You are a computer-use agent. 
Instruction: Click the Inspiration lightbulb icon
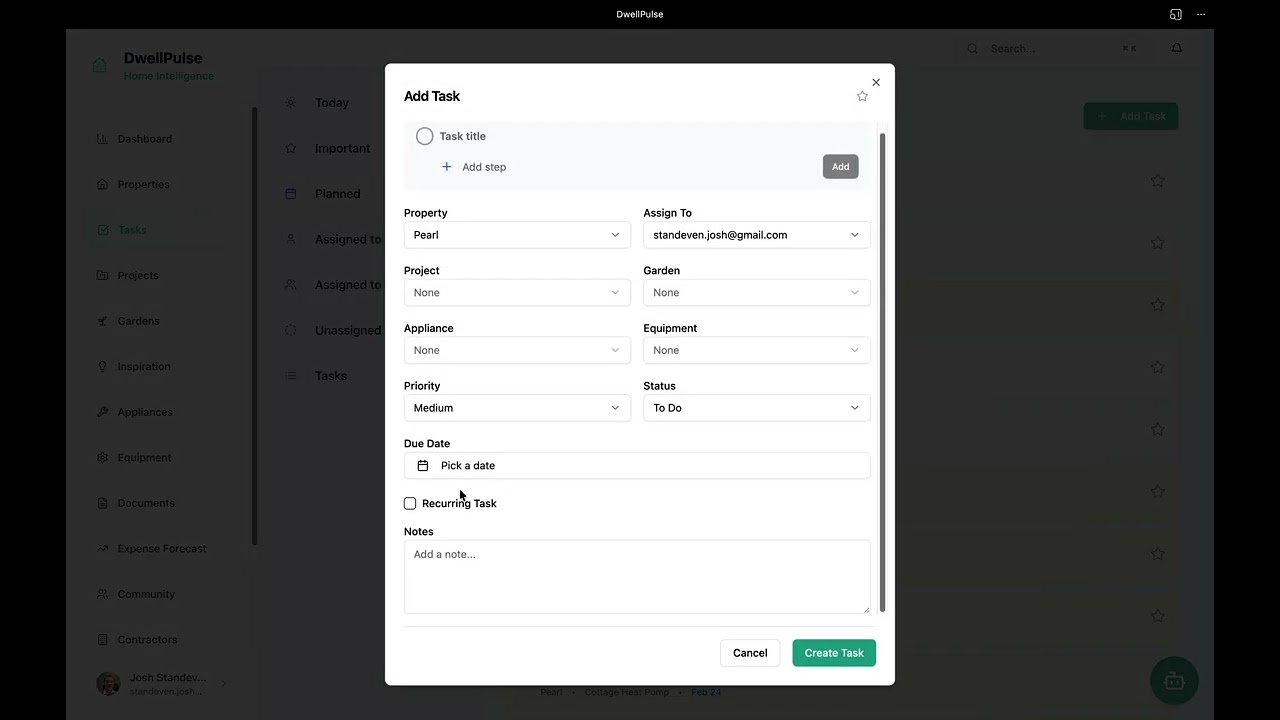pyautogui.click(x=102, y=366)
